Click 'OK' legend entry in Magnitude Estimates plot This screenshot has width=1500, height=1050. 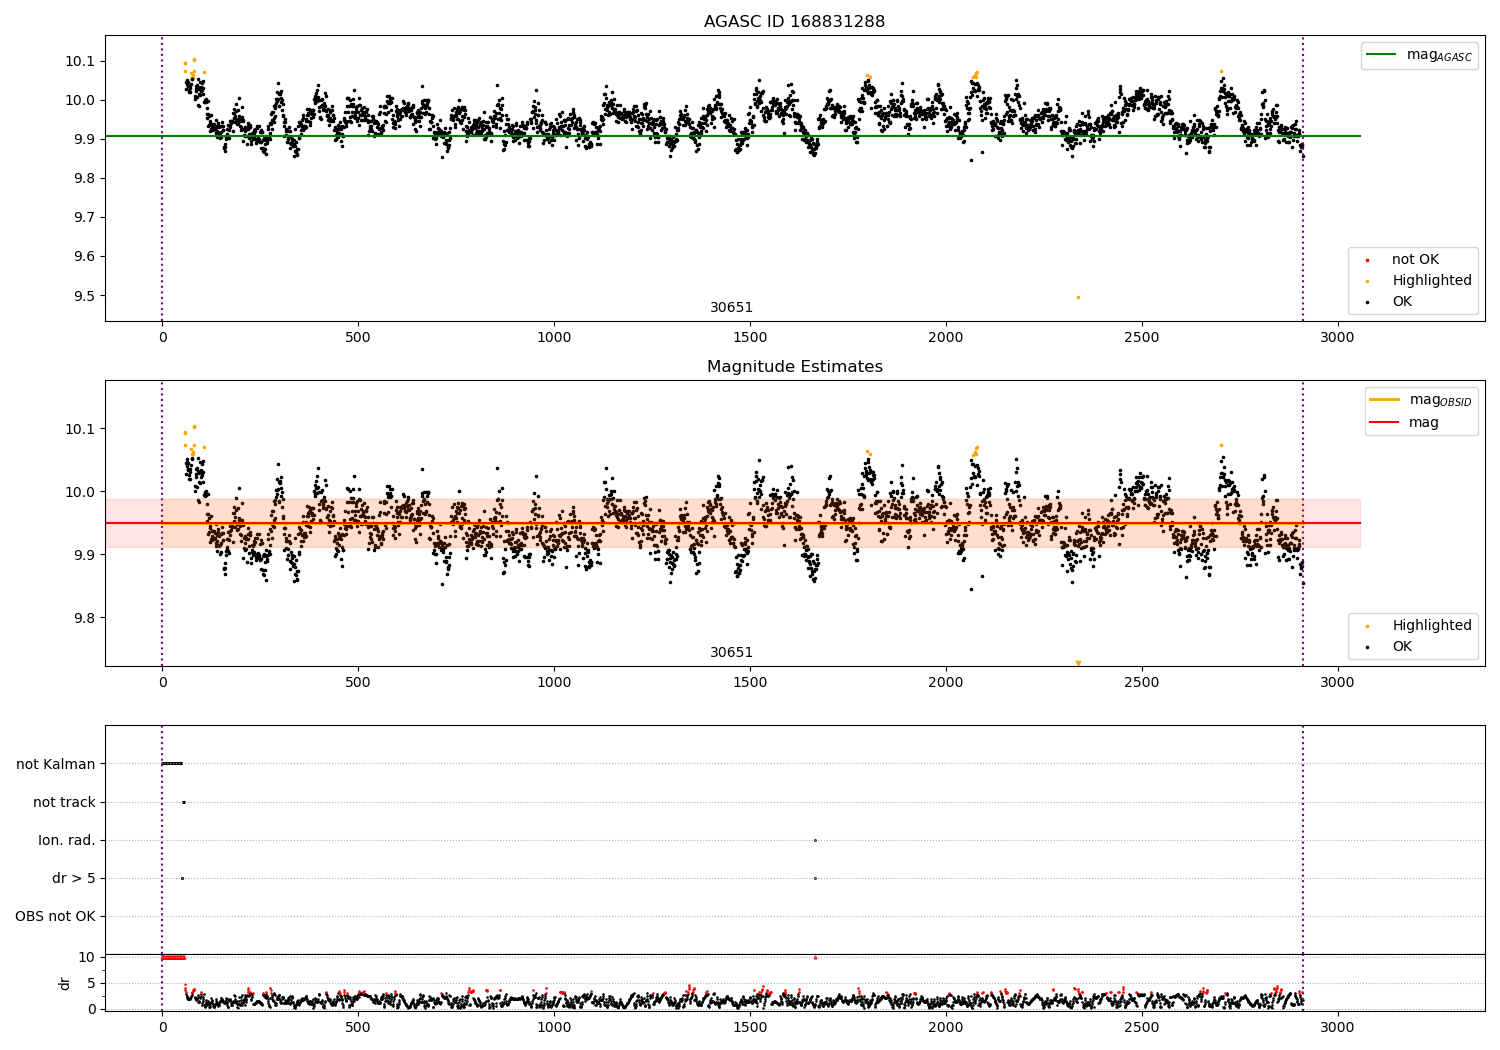(1388, 647)
